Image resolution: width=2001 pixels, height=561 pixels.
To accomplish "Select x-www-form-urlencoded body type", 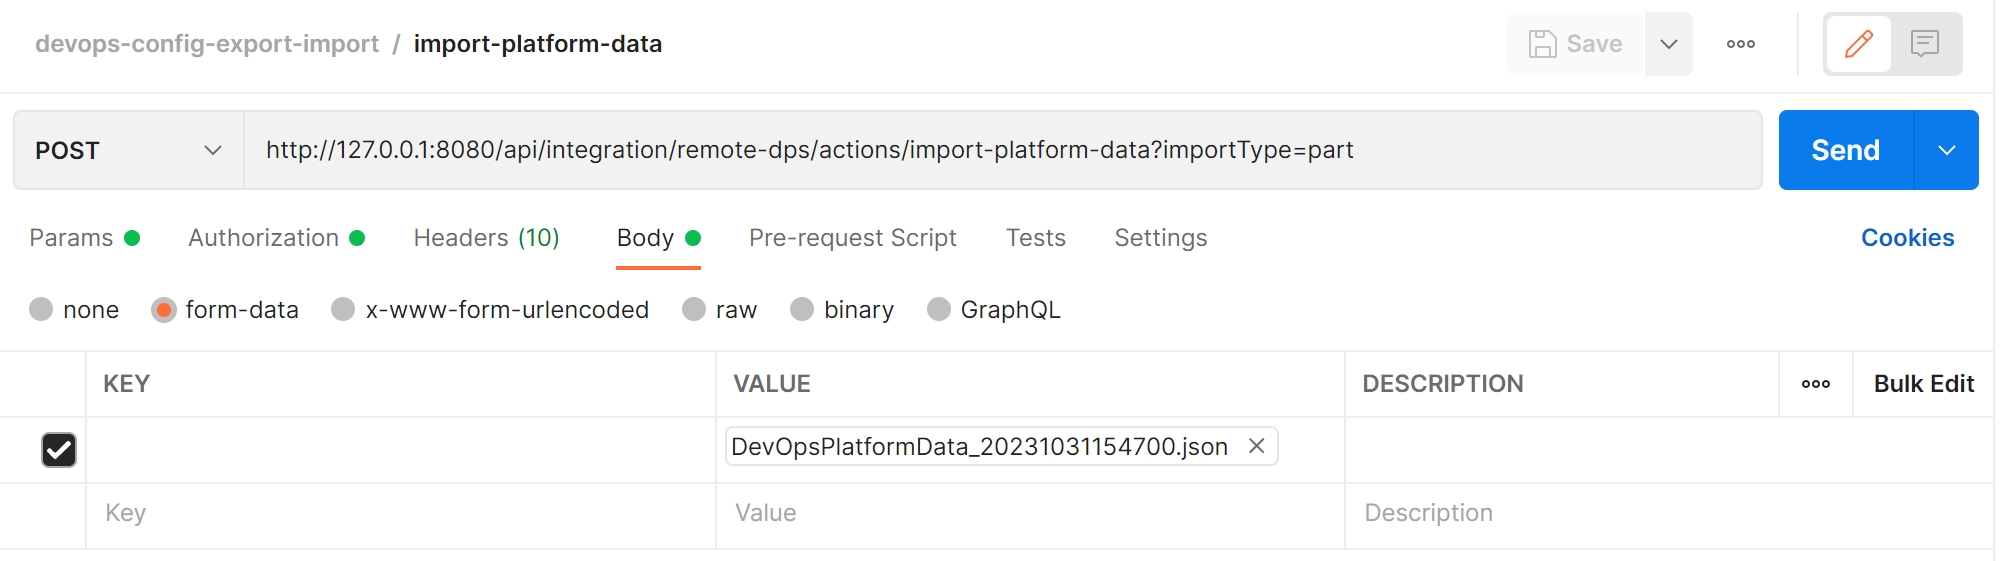I will [x=343, y=310].
